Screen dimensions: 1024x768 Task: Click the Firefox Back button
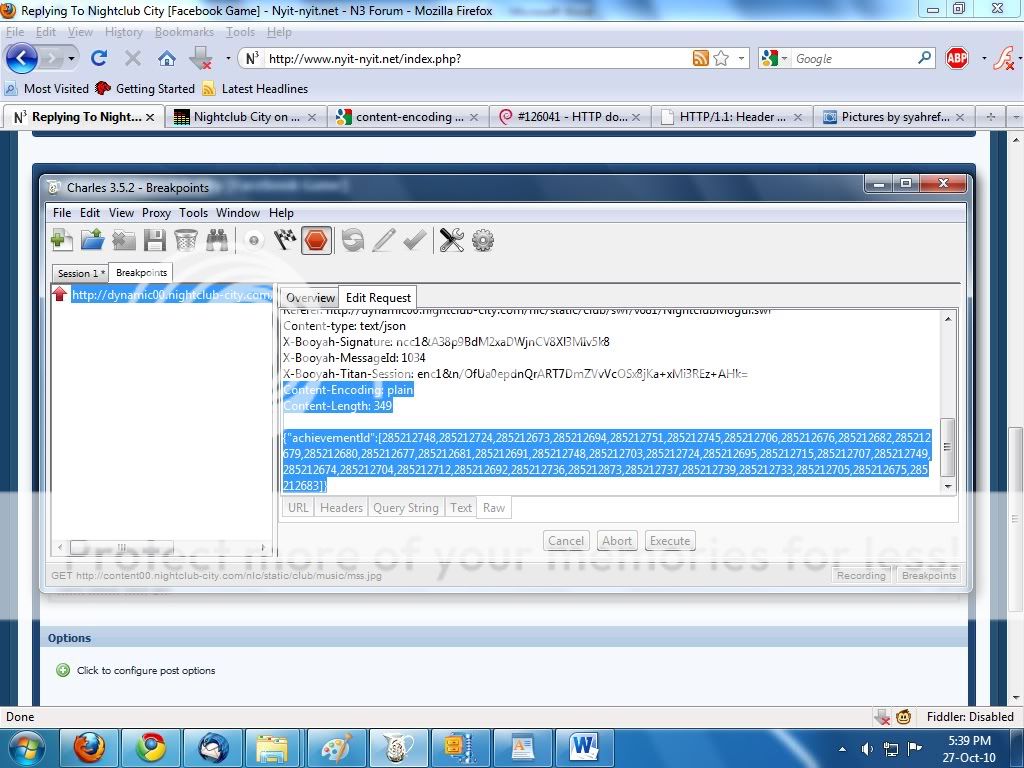(22, 59)
